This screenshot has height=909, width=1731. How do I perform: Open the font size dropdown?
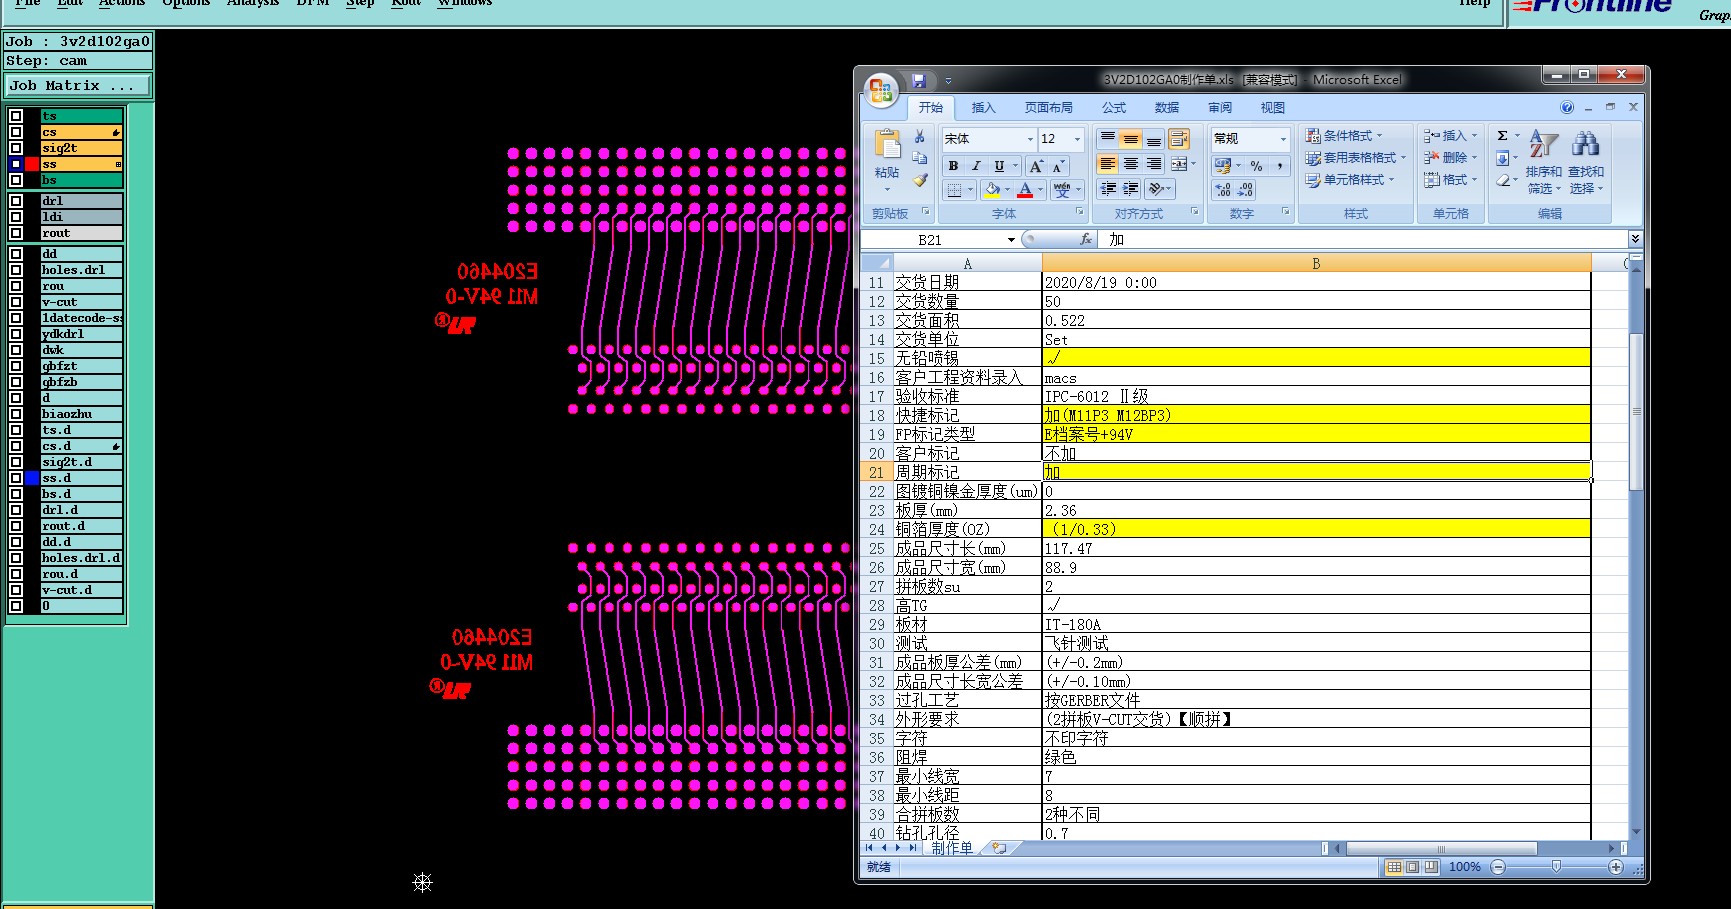pyautogui.click(x=1077, y=139)
